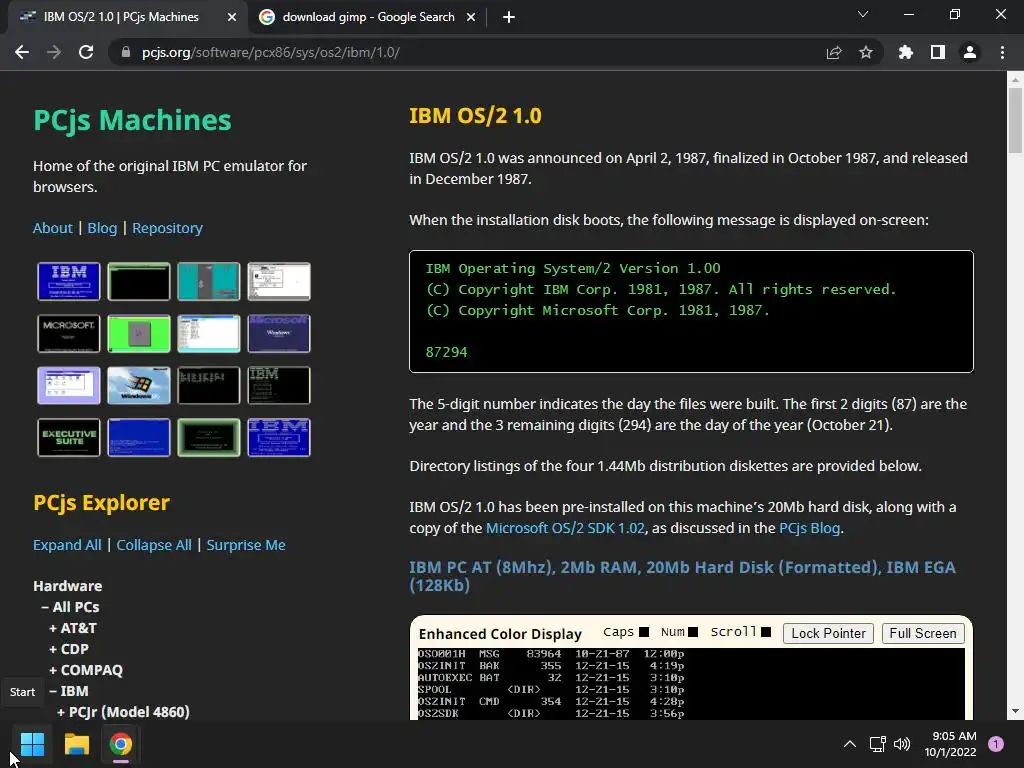Open File Explorer from the taskbar

tap(76, 744)
